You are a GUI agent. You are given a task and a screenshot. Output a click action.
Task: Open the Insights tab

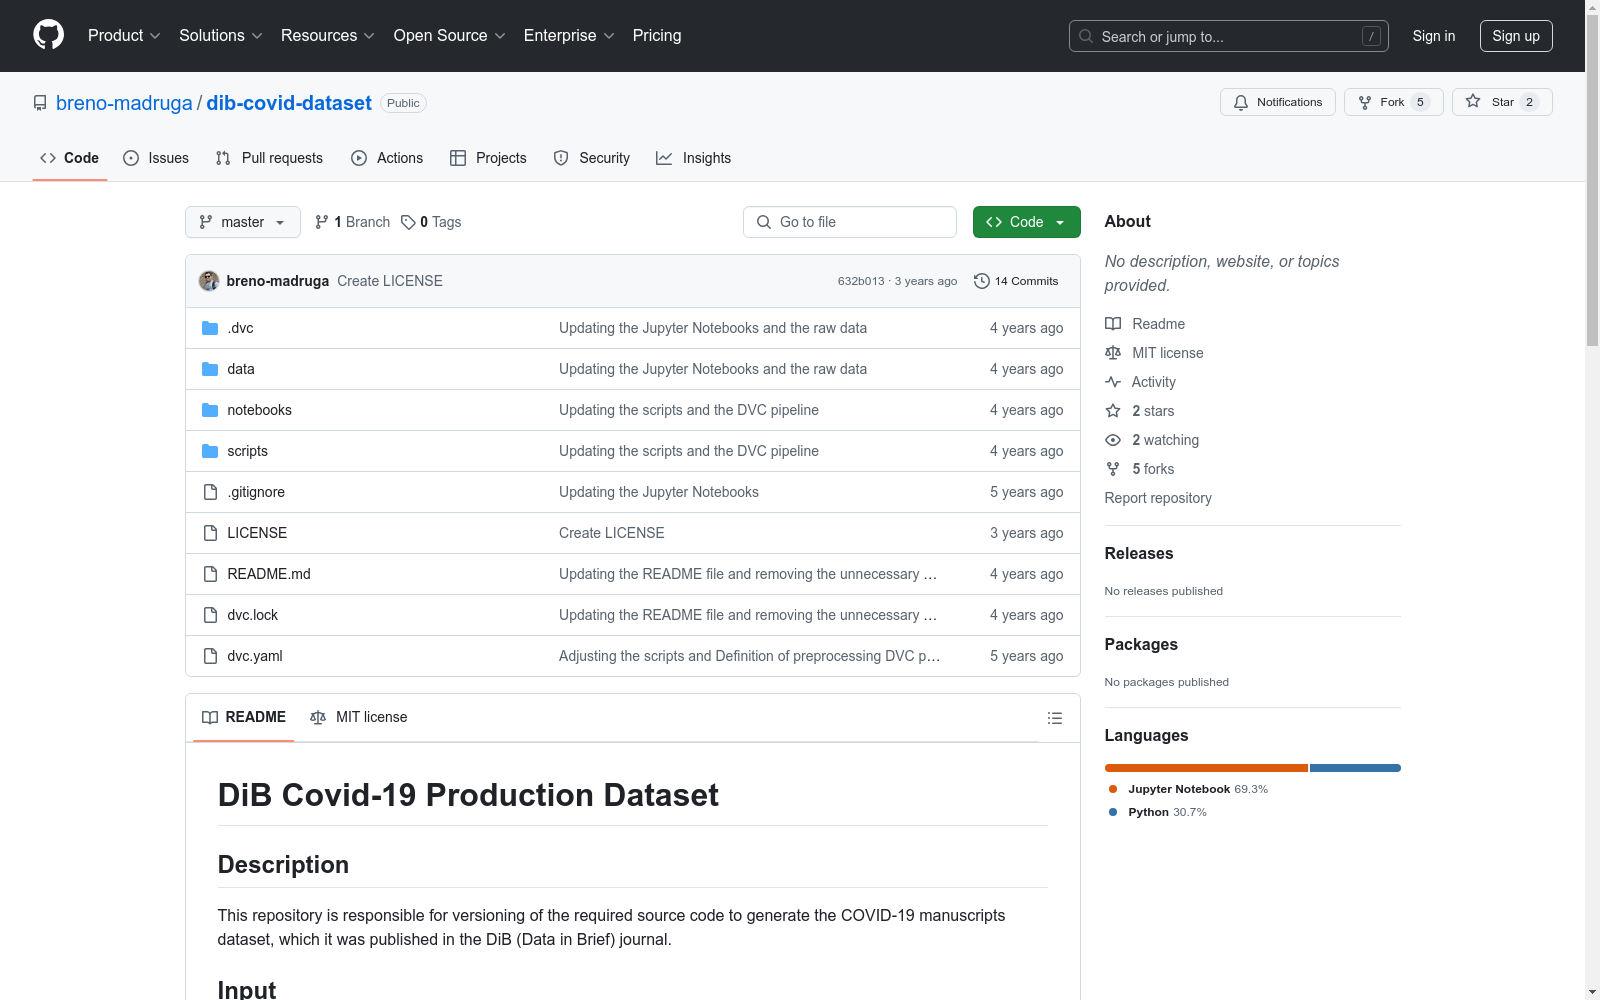(694, 158)
